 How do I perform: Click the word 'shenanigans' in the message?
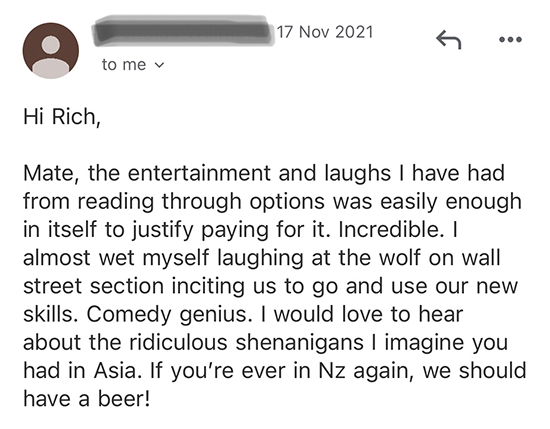(x=299, y=342)
